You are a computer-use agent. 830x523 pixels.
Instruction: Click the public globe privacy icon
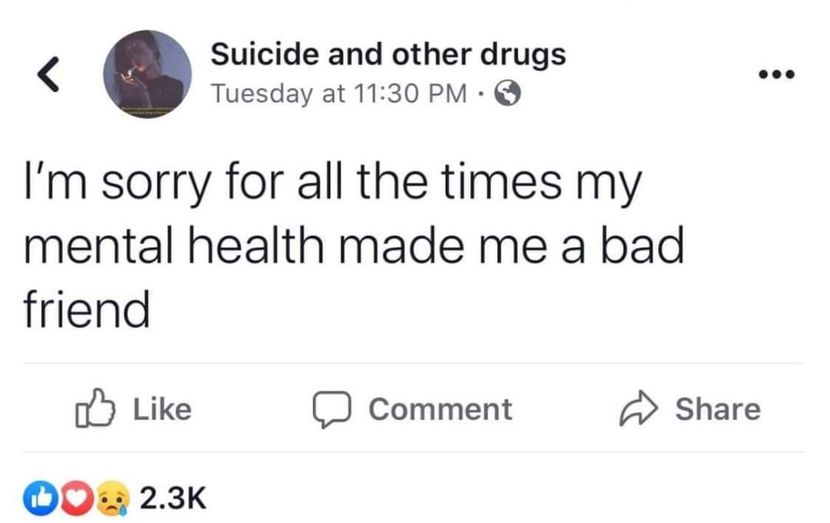click(x=508, y=94)
